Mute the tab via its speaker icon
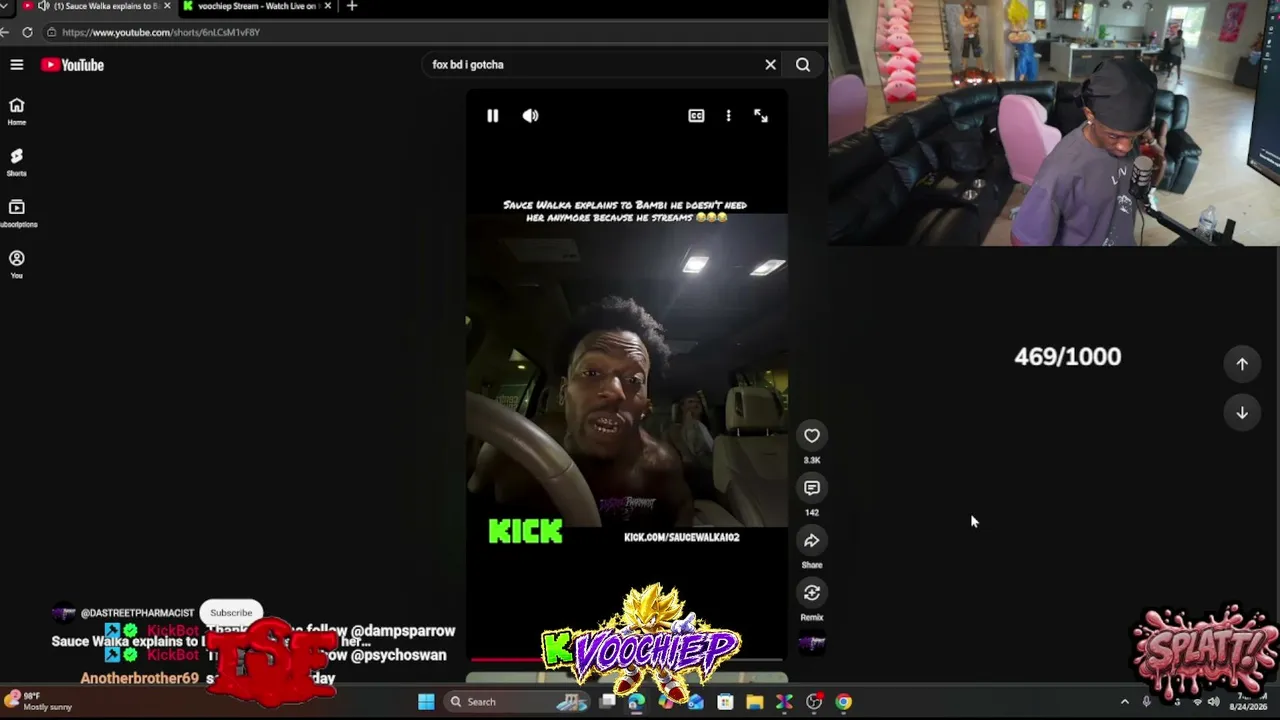The image size is (1280, 720). [44, 6]
